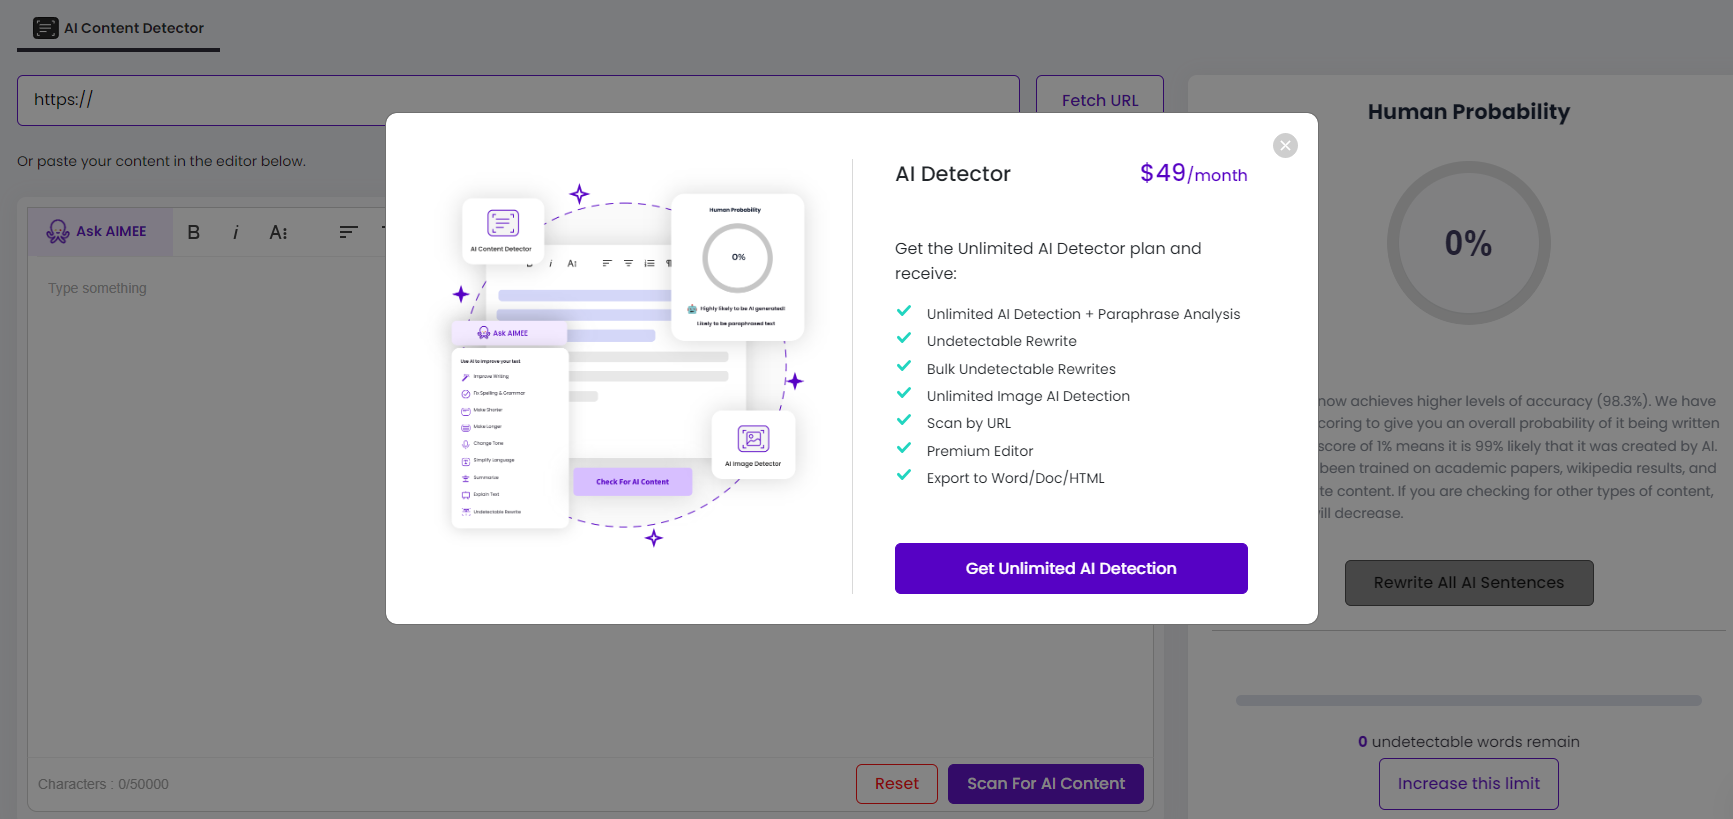This screenshot has width=1733, height=819.
Task: Click the undetectable words progress bar
Action: [1468, 701]
